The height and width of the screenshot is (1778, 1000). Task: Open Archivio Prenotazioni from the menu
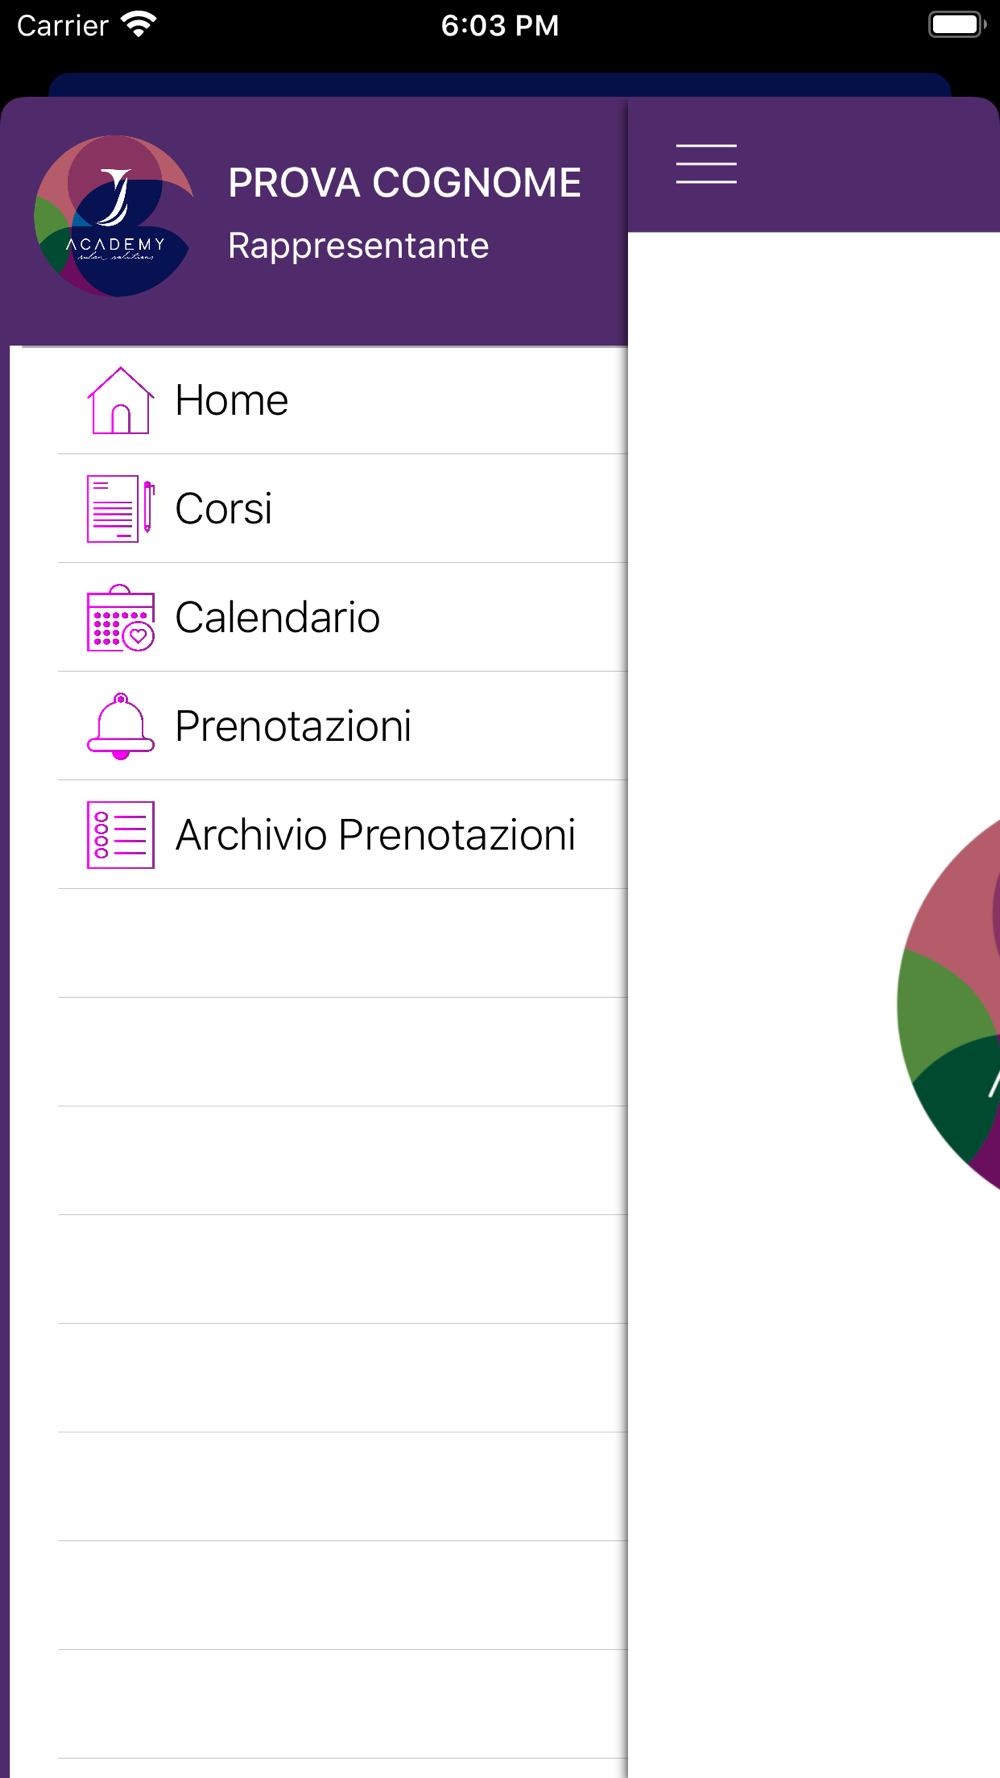375,835
